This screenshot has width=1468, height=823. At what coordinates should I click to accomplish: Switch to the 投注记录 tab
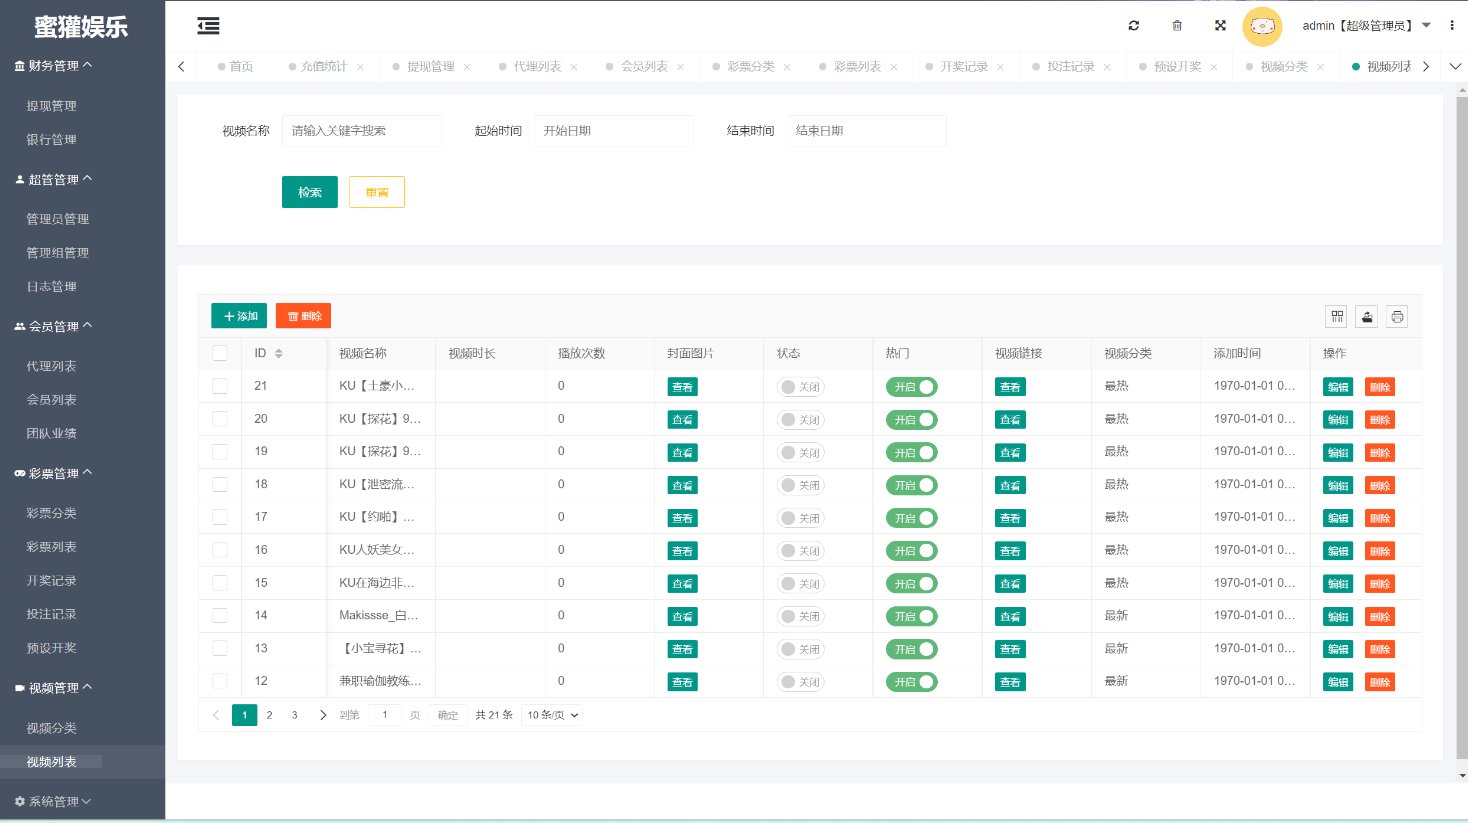[1071, 67]
